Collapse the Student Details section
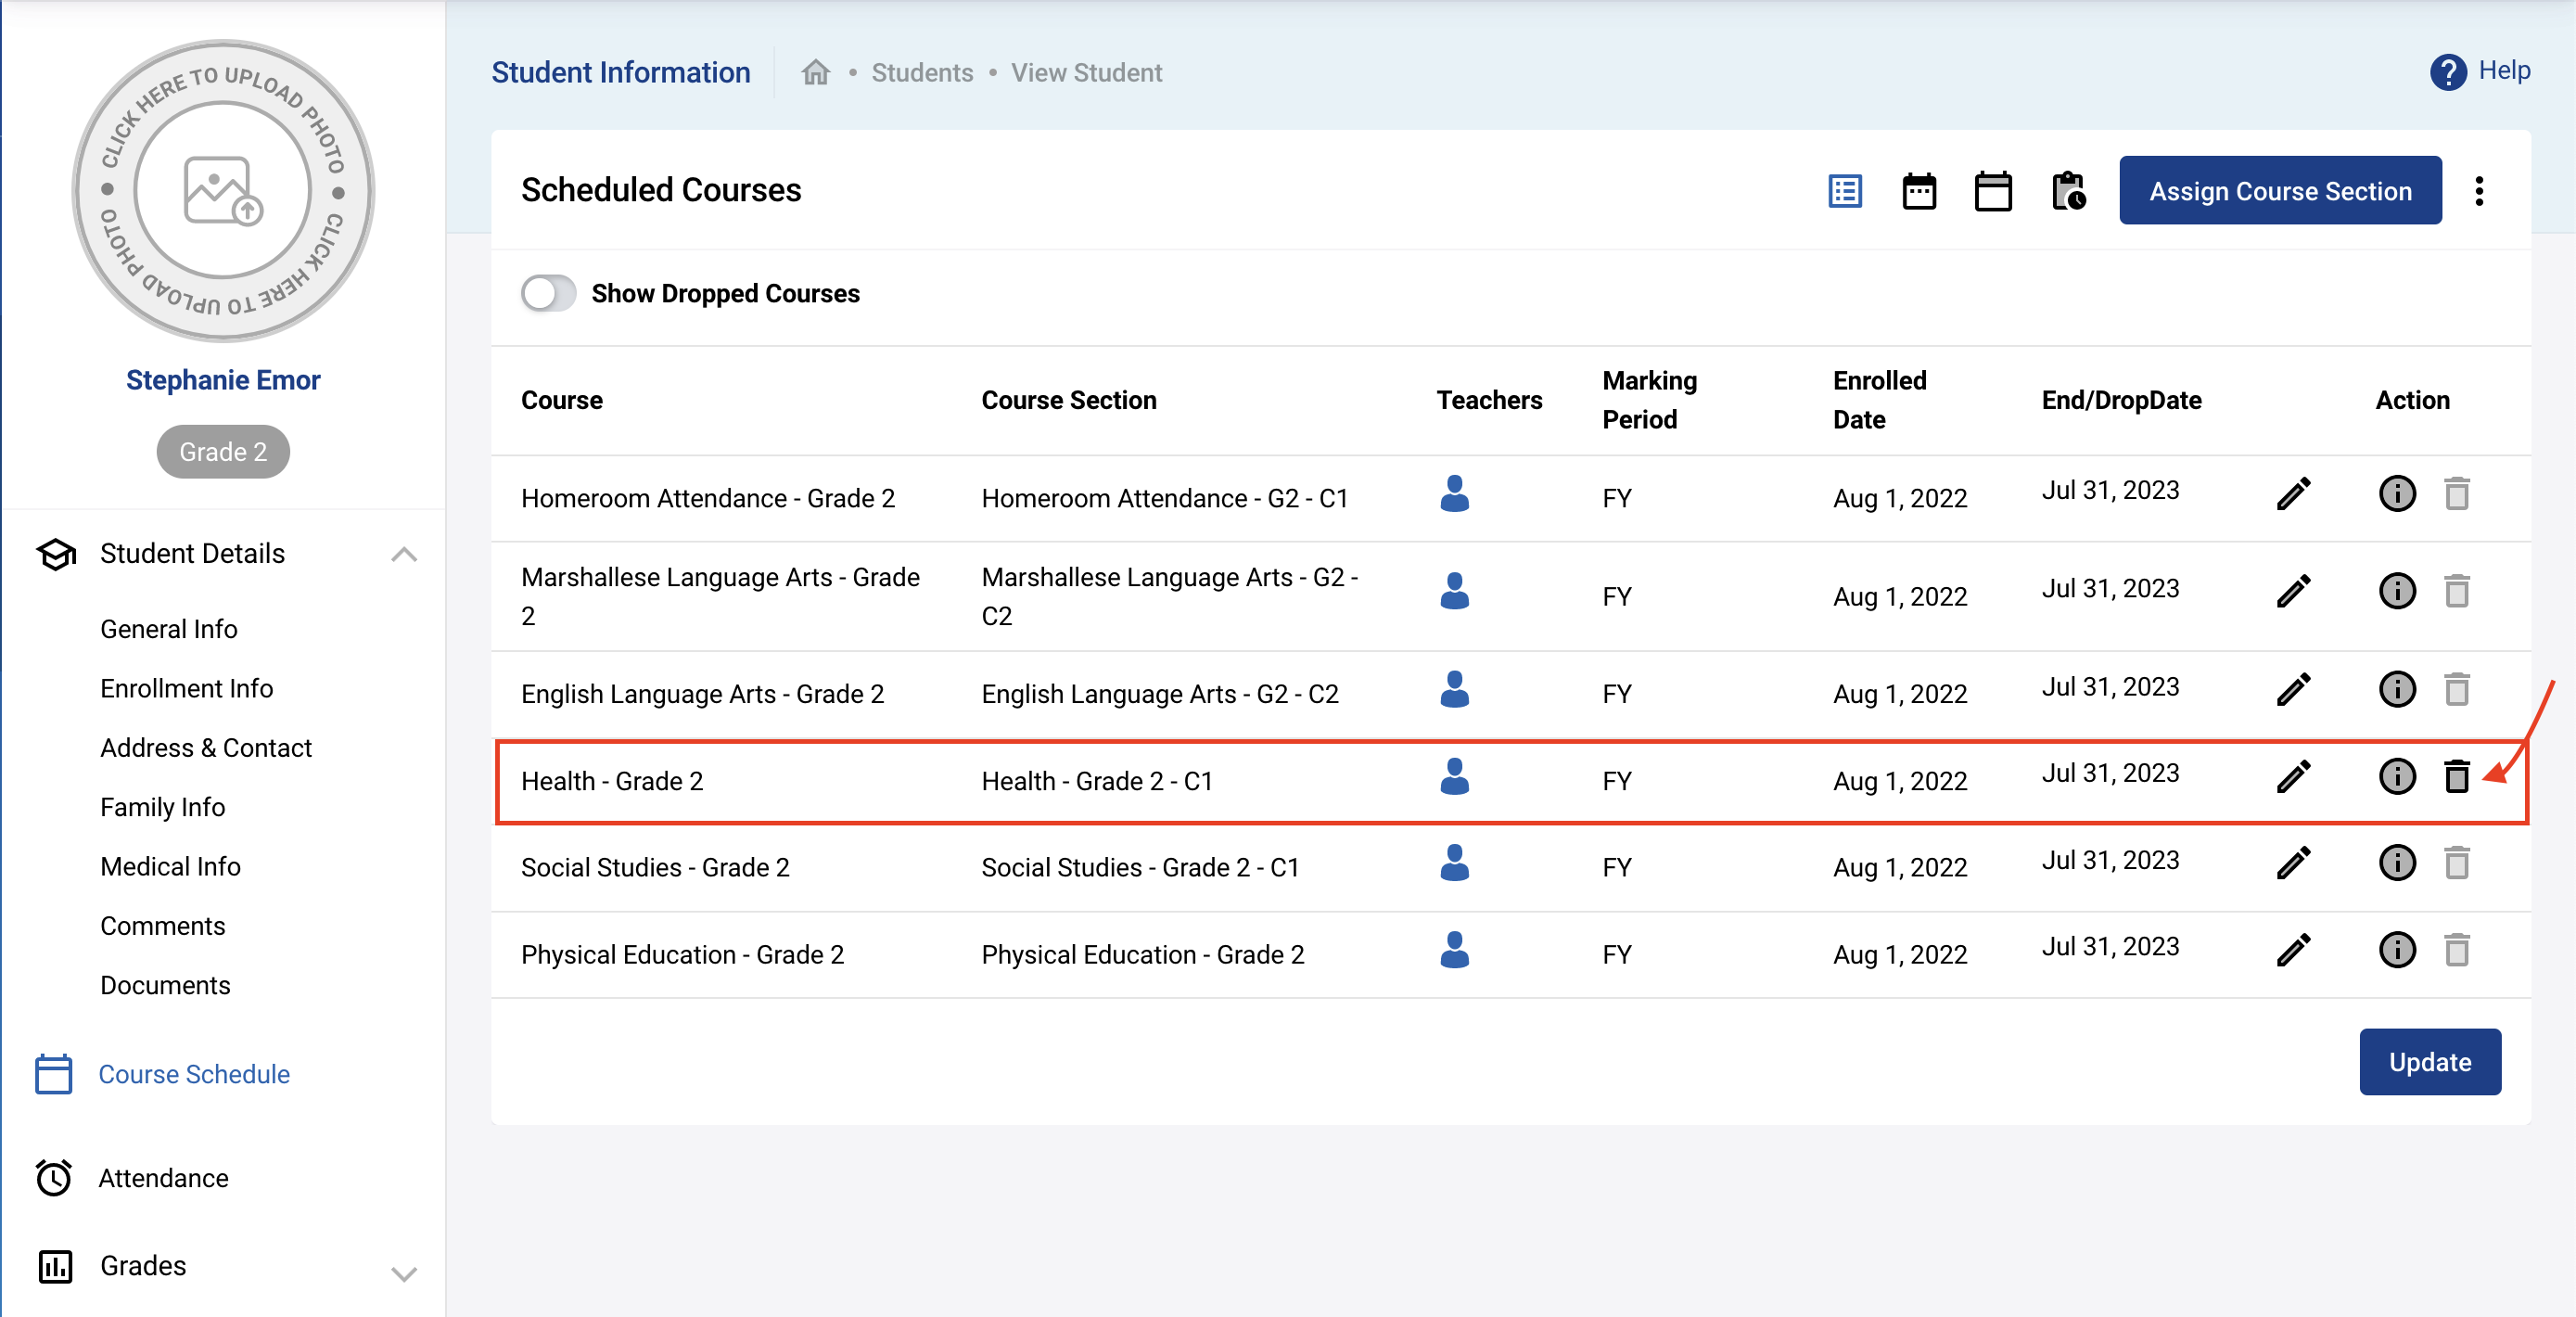The height and width of the screenshot is (1317, 2576). [x=404, y=554]
